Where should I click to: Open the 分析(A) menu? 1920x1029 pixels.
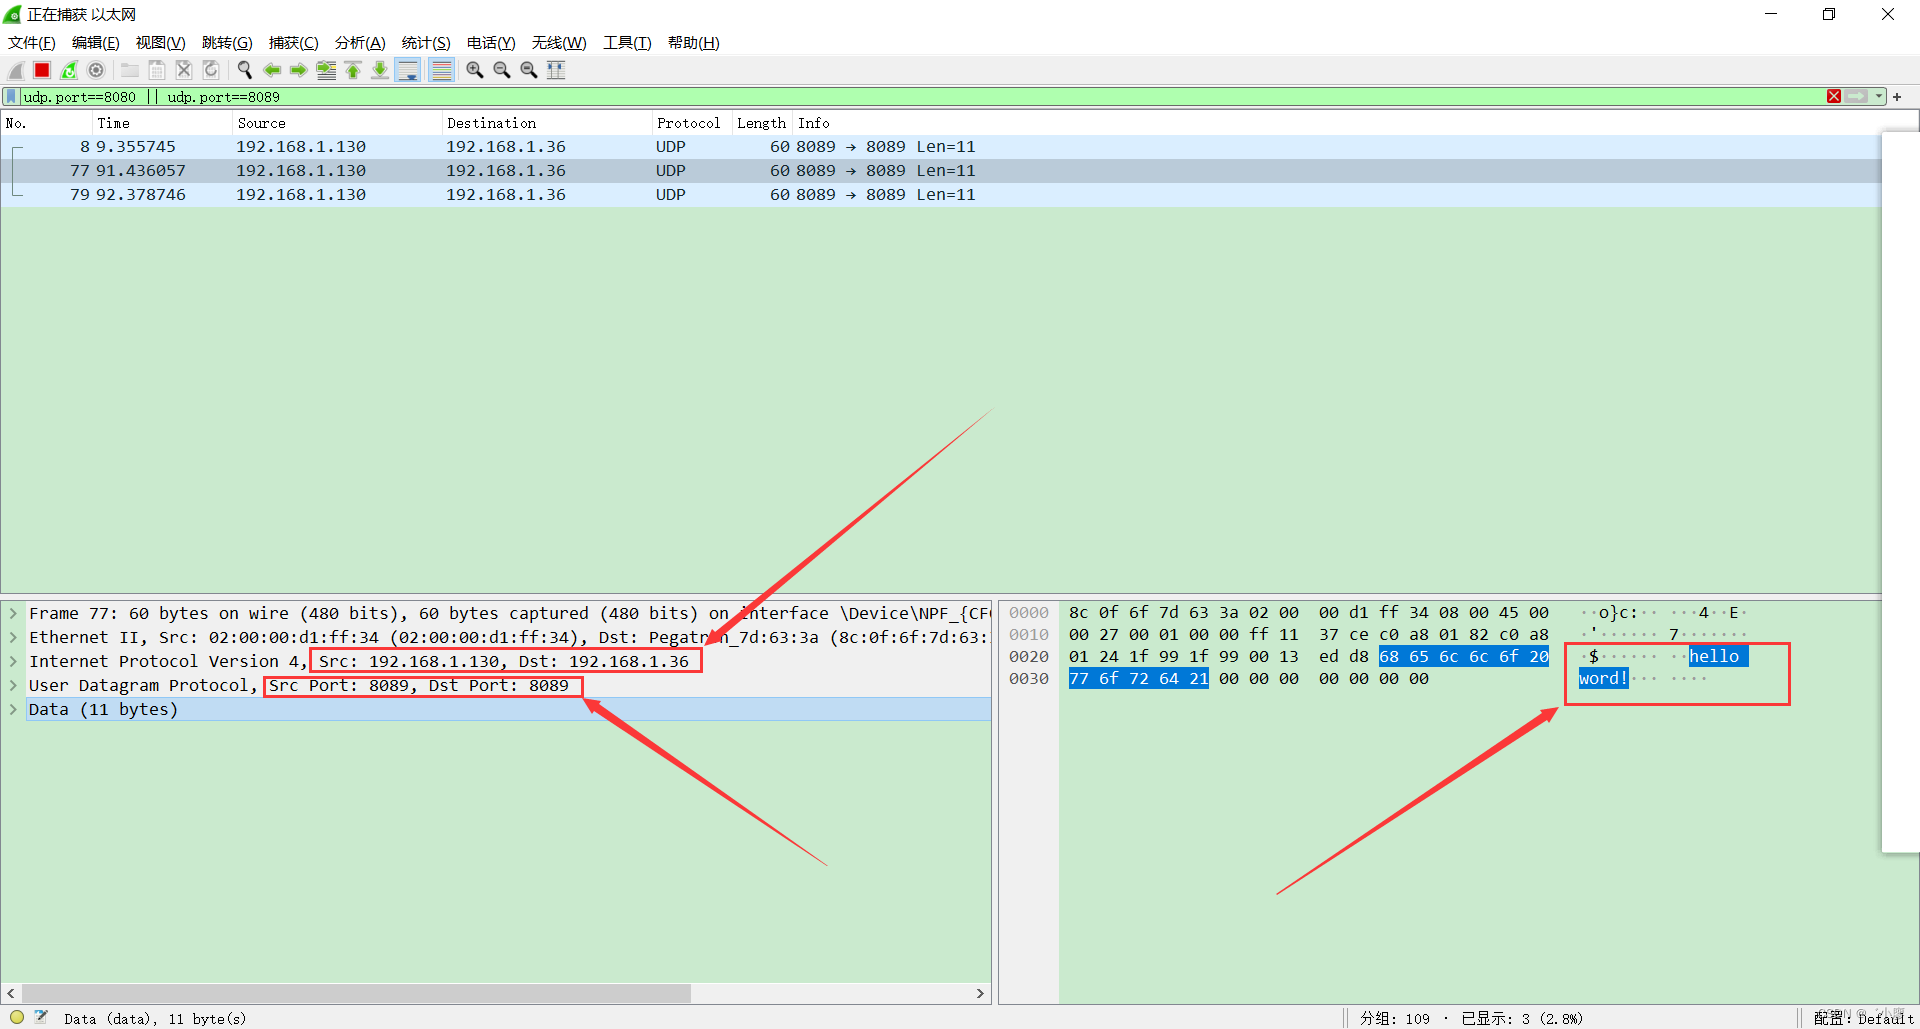(x=360, y=43)
